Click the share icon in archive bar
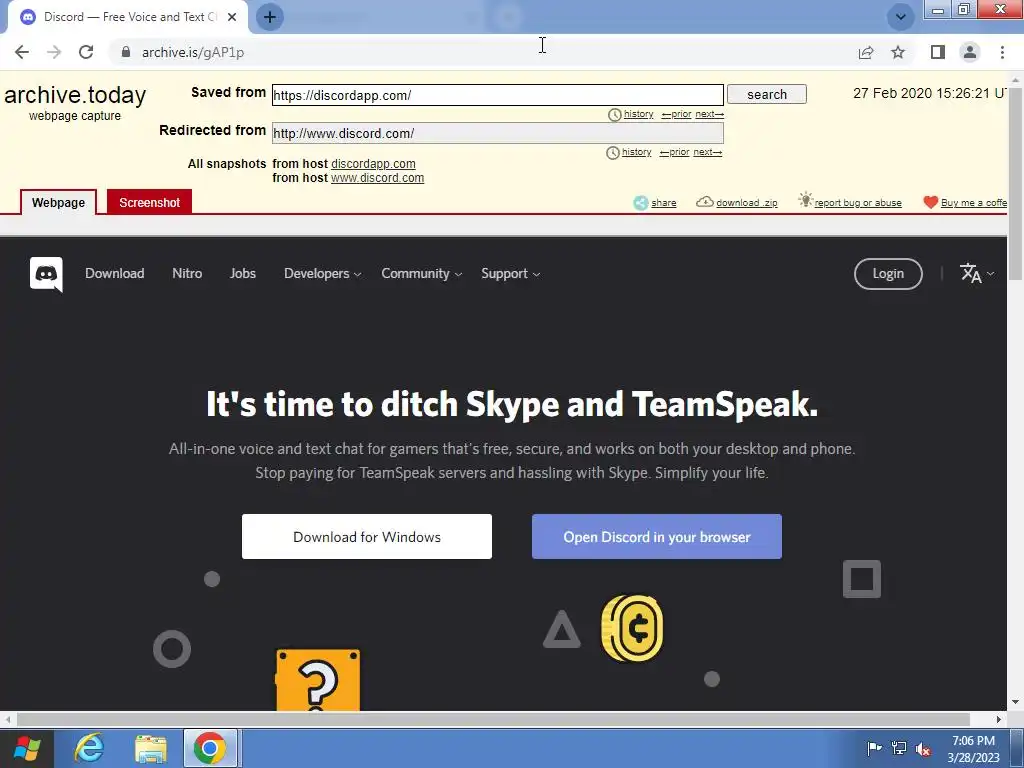The image size is (1024, 768). pyautogui.click(x=641, y=202)
